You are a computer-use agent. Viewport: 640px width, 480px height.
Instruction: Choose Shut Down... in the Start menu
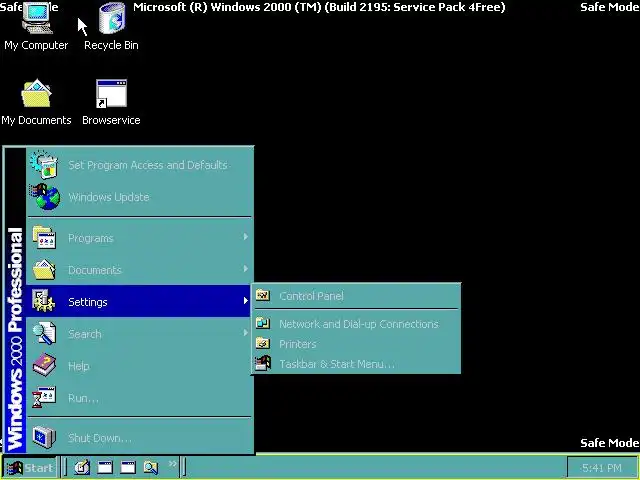(x=139, y=438)
